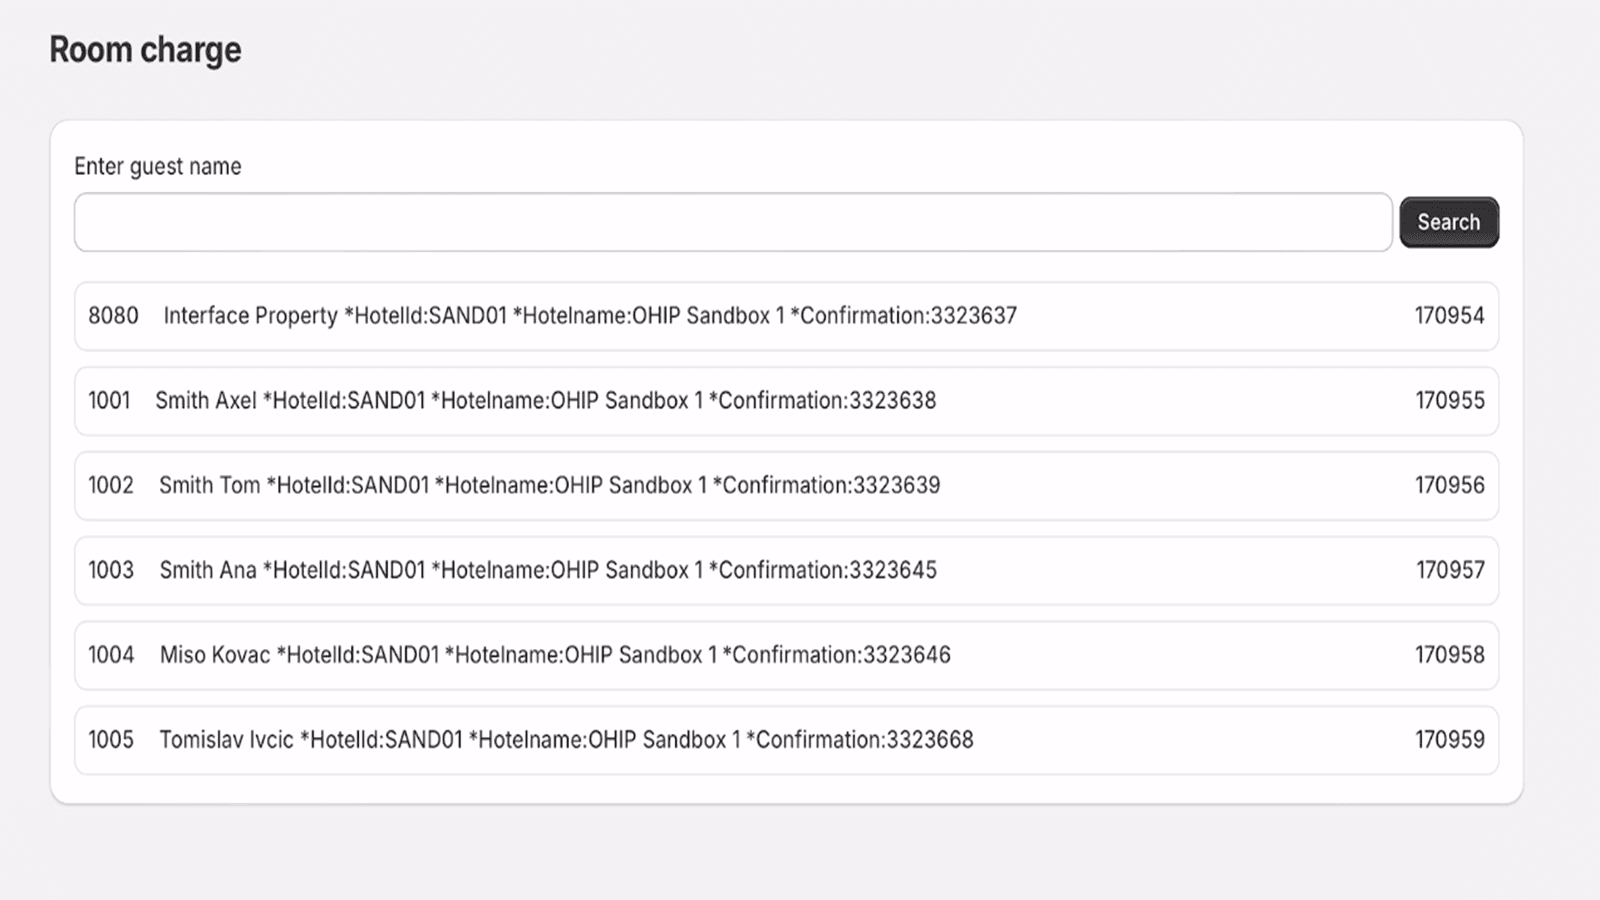Click room number 8080
The image size is (1600, 900).
point(113,316)
